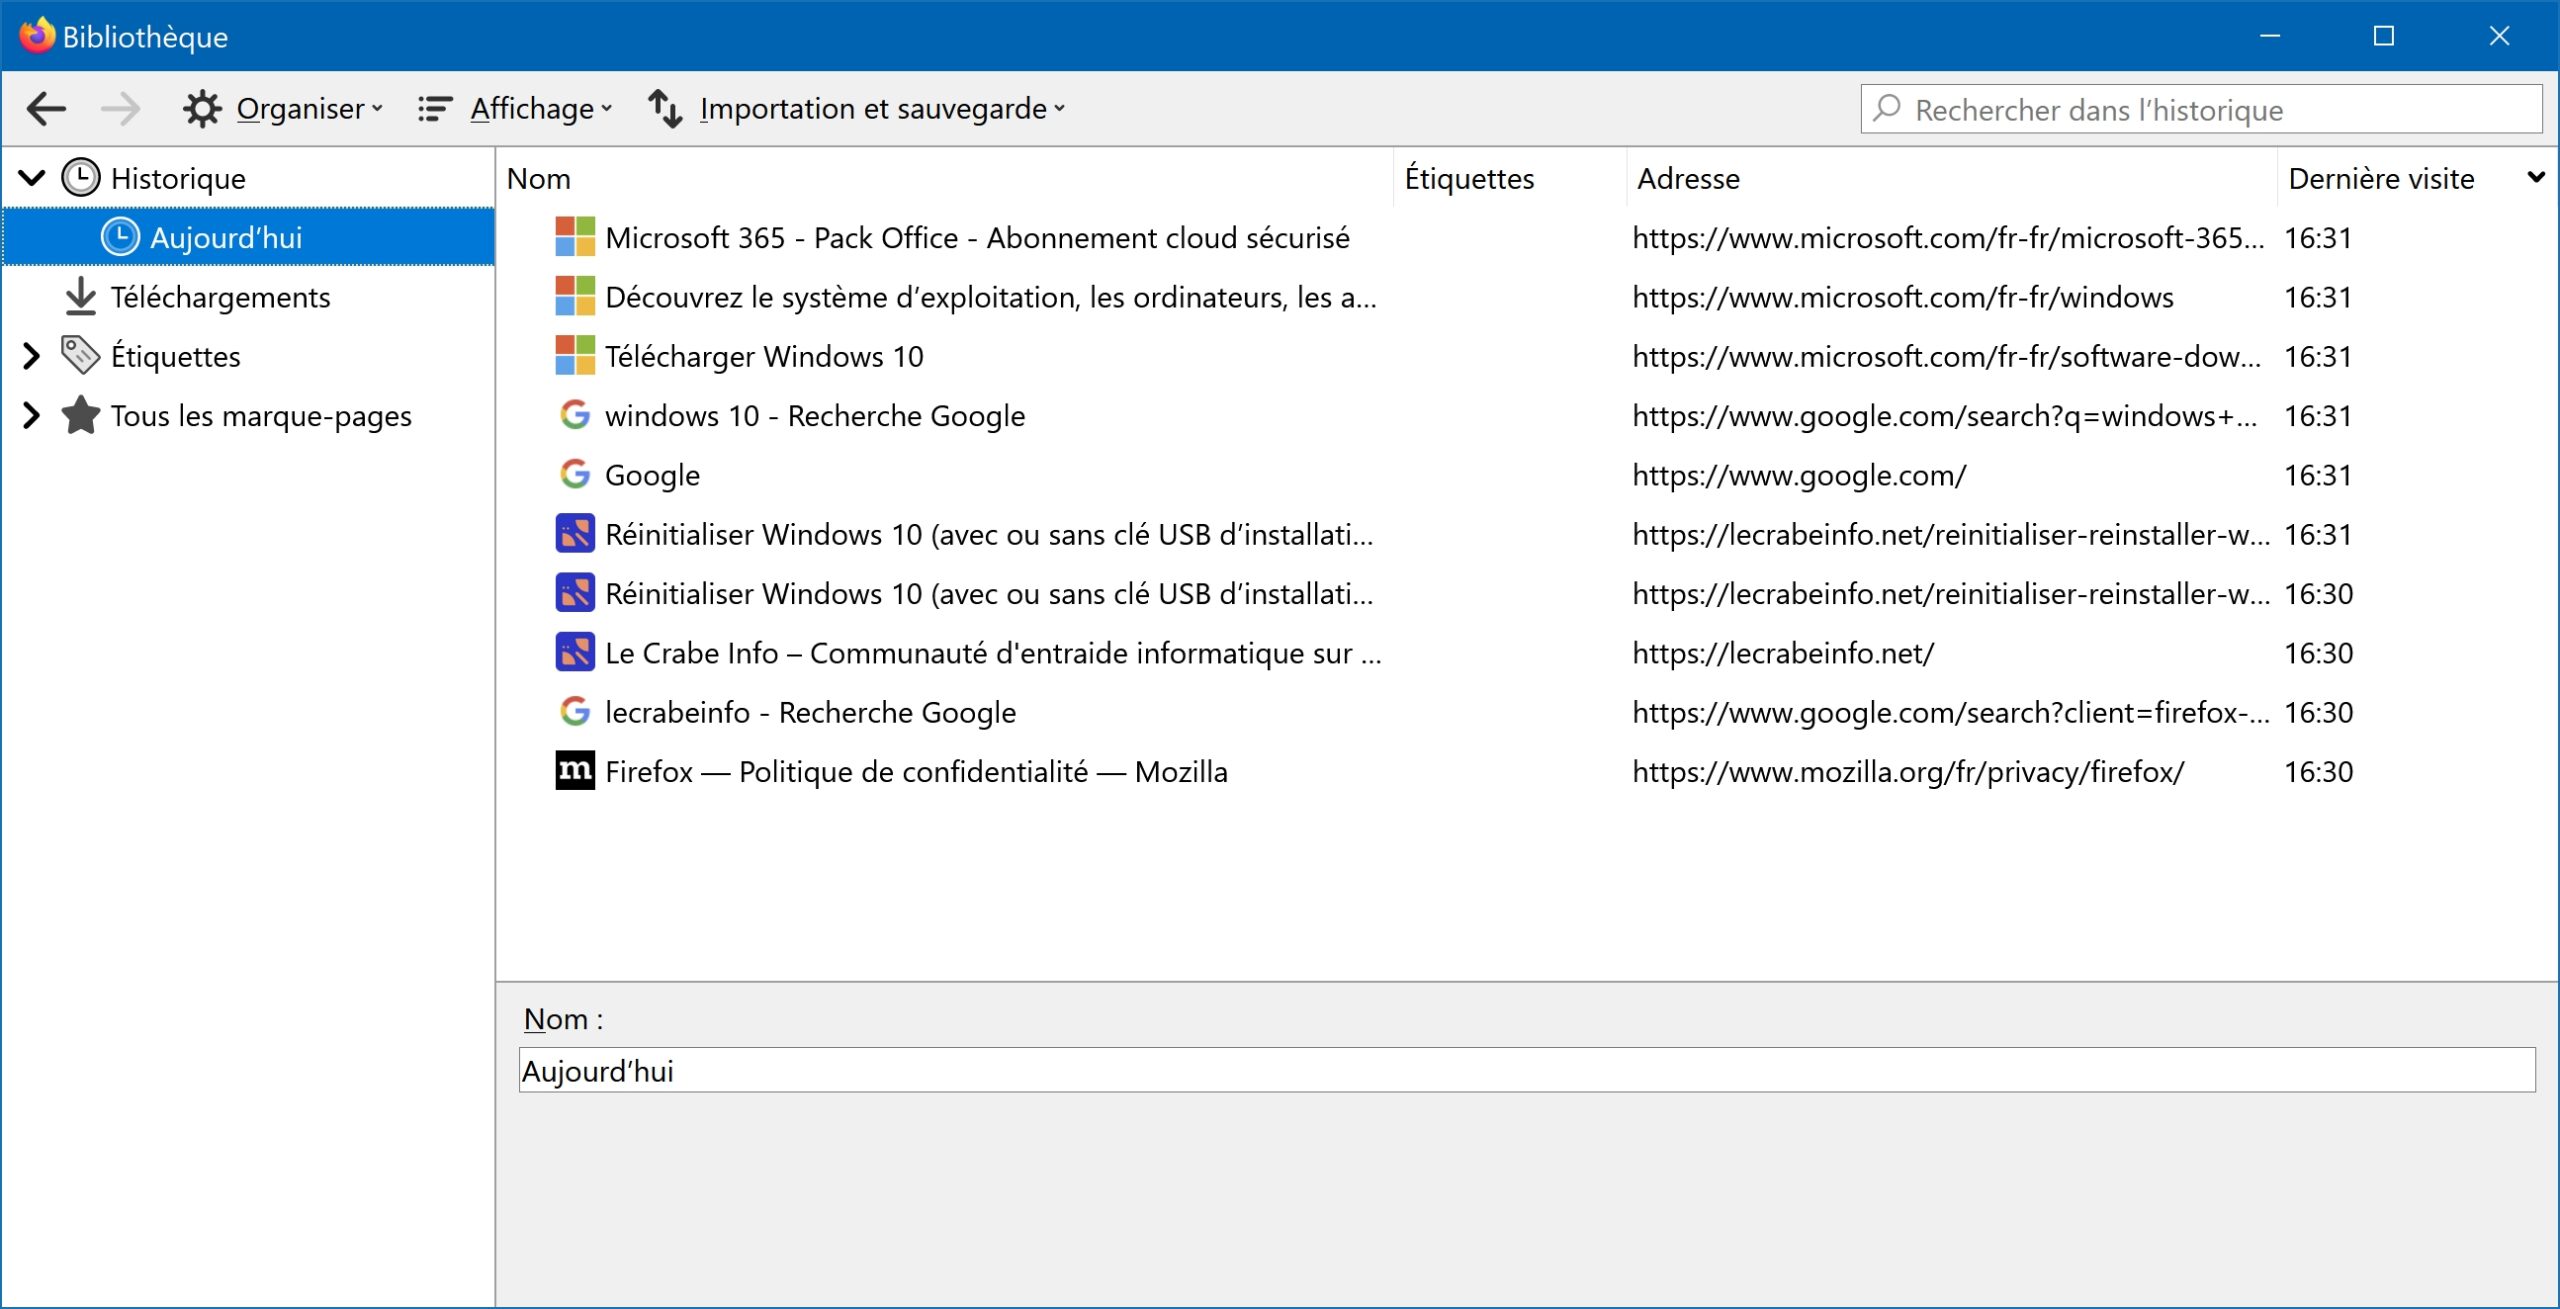Select the Microsoft 365 - Pack Office entry
Viewport: 2560px width, 1309px height.
click(977, 237)
